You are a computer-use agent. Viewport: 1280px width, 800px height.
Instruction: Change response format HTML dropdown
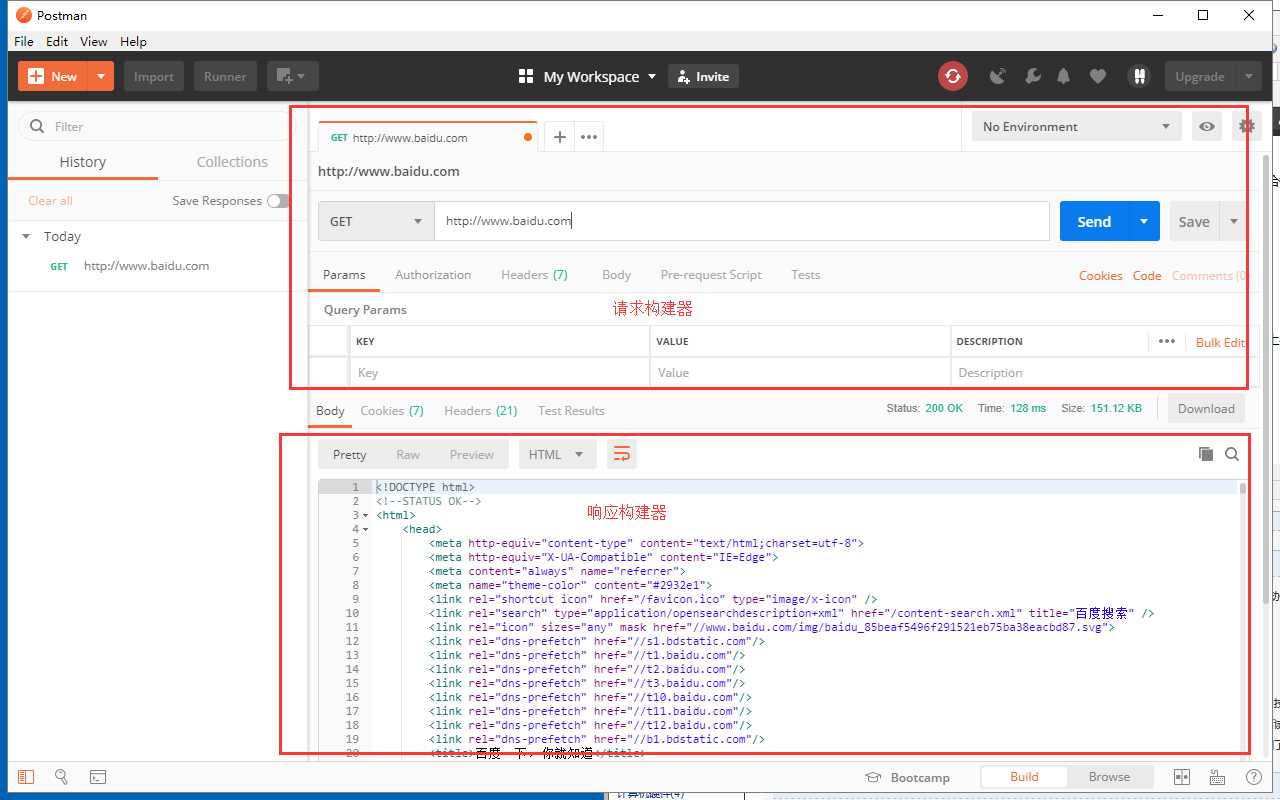557,454
